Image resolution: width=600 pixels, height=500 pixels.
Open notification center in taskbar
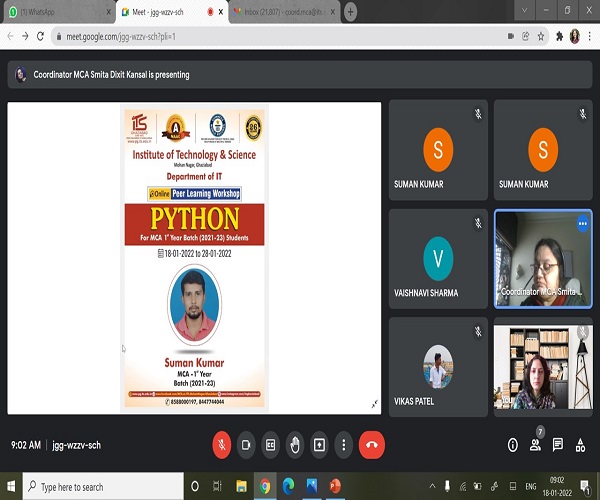[585, 486]
